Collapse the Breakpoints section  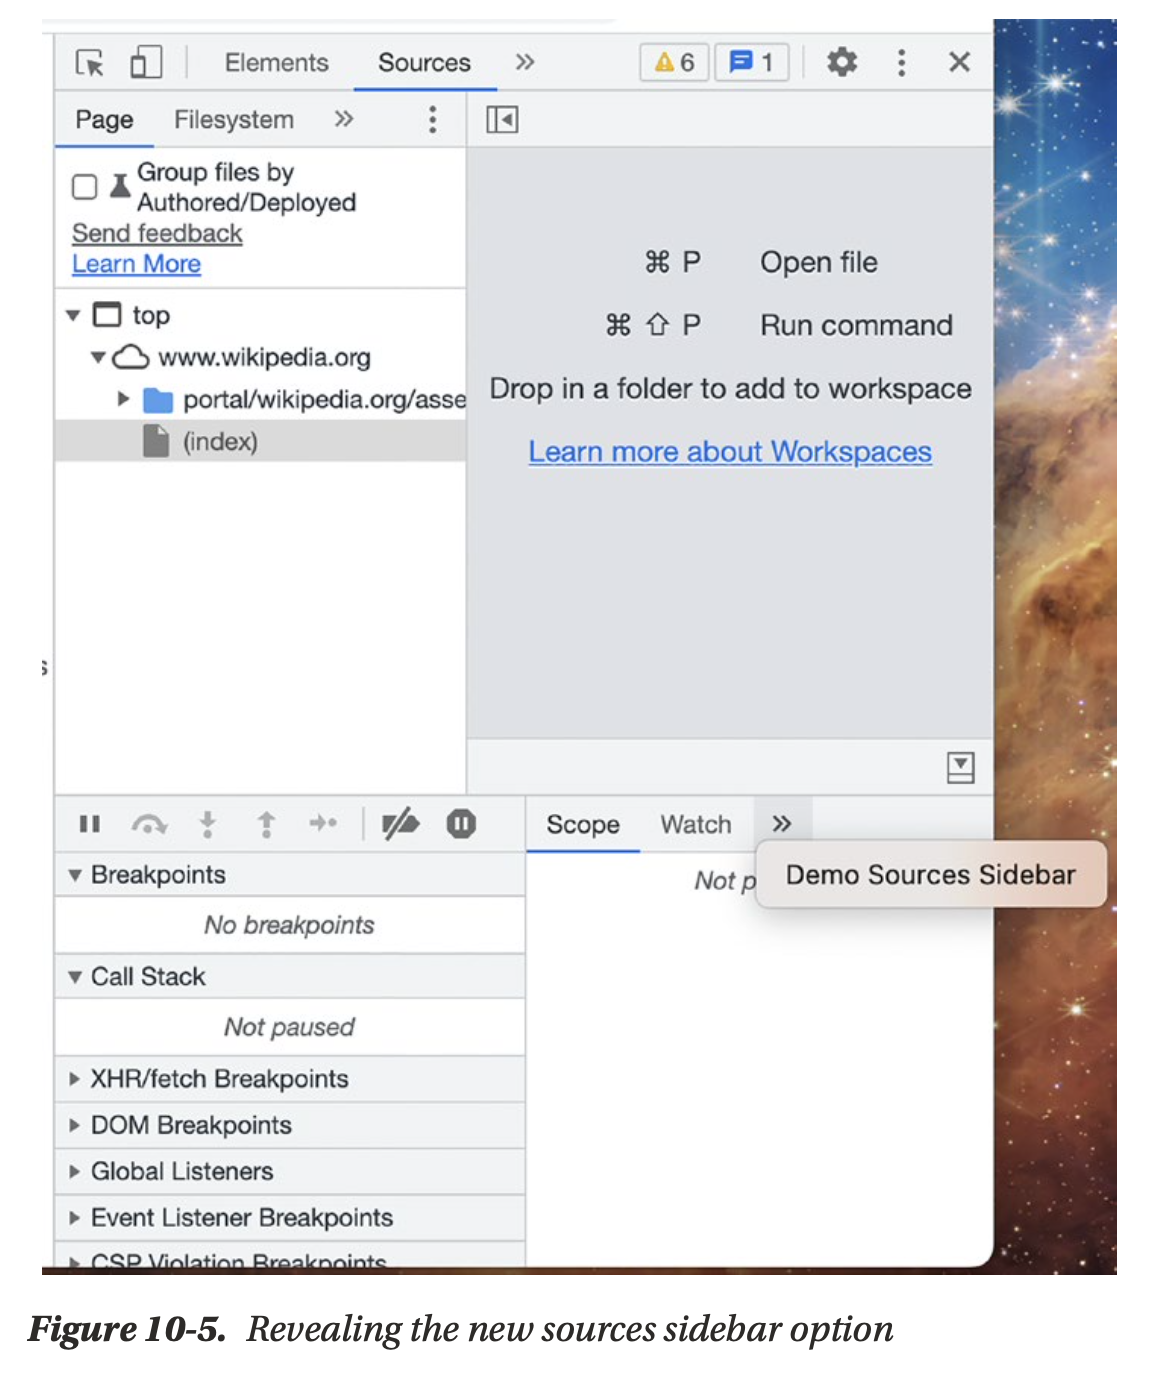coord(75,875)
